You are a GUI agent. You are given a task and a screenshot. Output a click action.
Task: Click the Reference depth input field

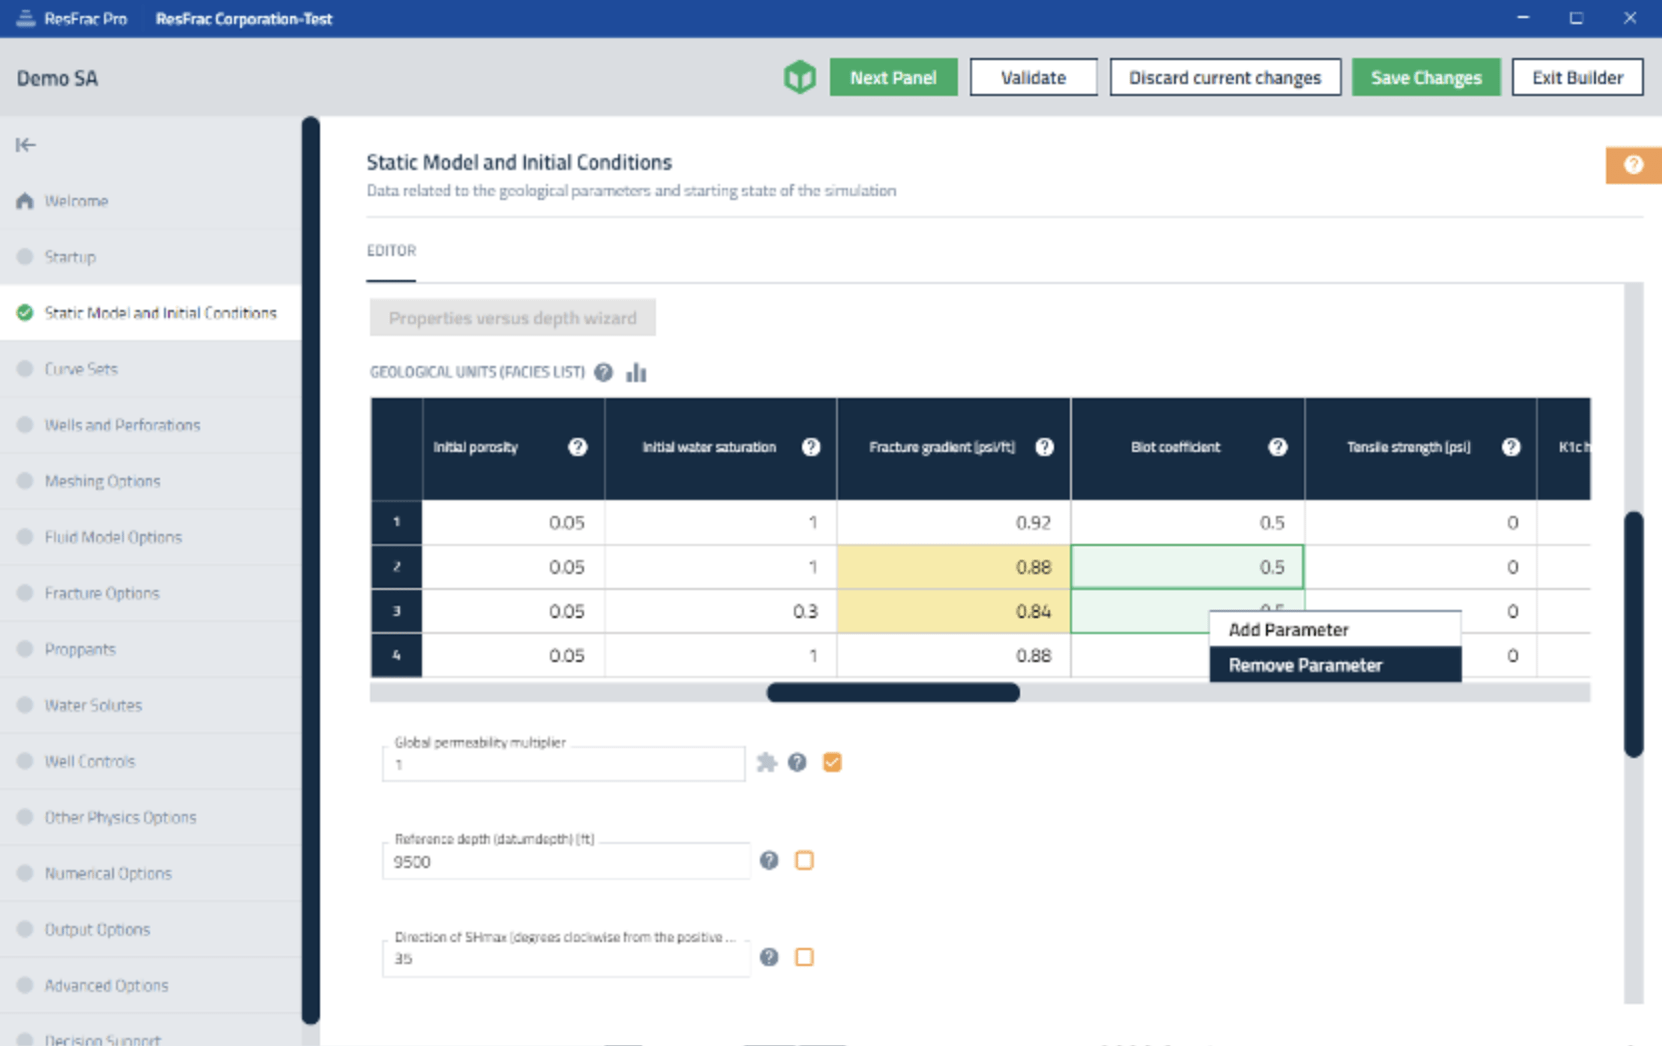565,863
